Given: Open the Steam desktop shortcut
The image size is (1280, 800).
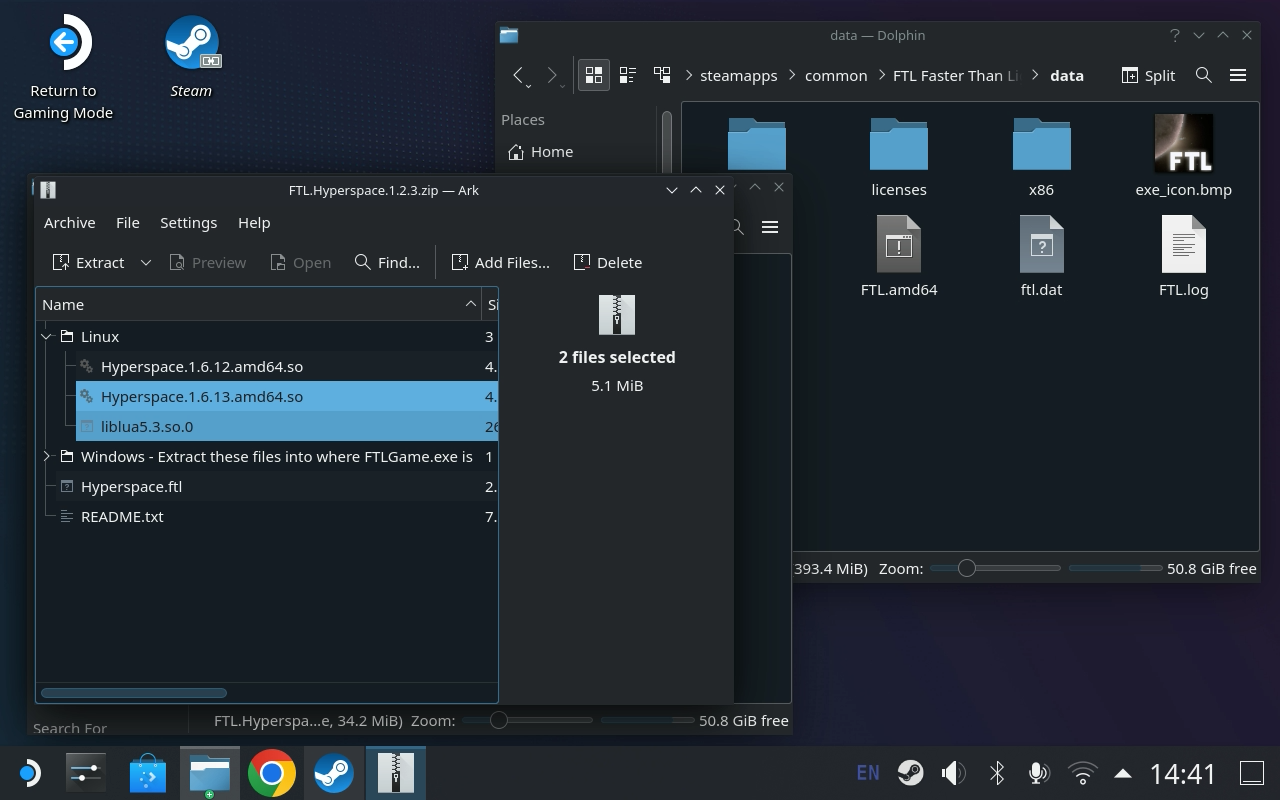Looking at the screenshot, I should [x=191, y=57].
